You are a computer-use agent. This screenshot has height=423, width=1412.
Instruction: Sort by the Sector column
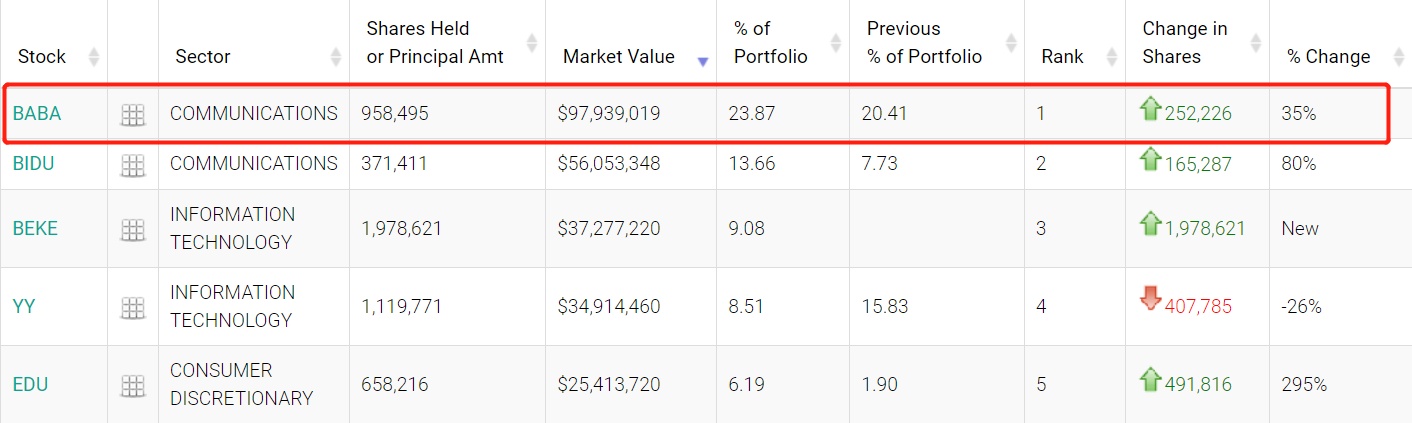(x=202, y=57)
